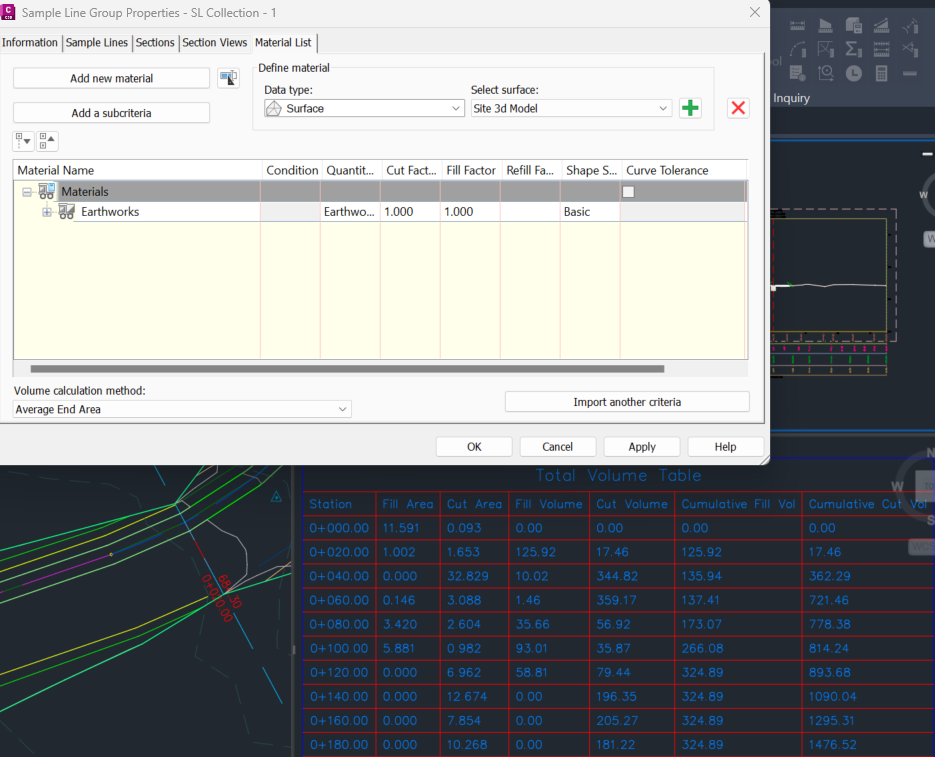
Task: Apply the material list changes
Action: click(x=641, y=446)
